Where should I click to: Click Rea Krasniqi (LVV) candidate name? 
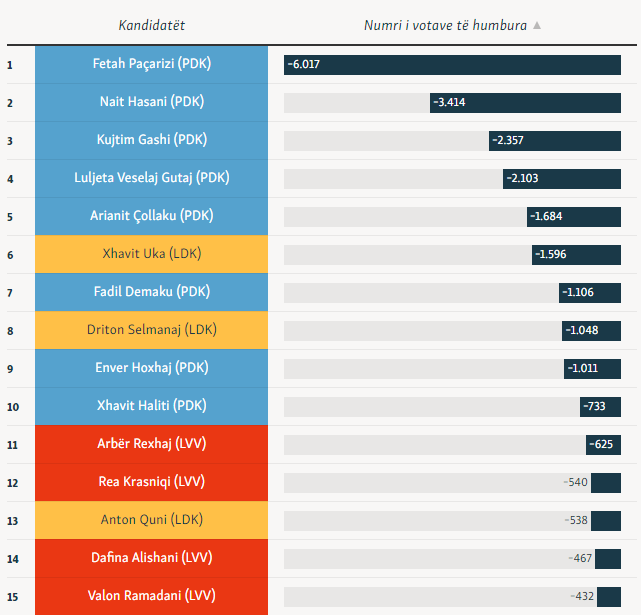151,482
